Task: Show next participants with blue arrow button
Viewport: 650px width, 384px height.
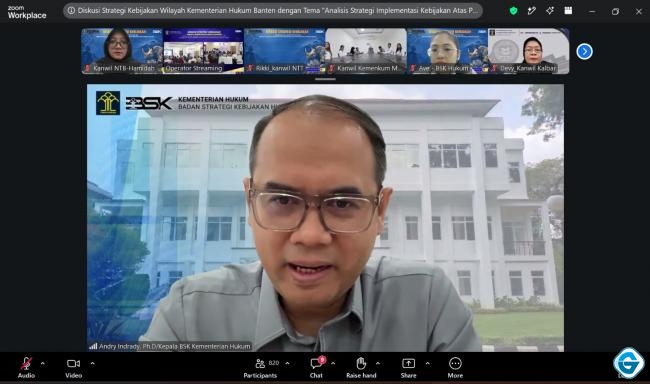Action: (x=585, y=51)
